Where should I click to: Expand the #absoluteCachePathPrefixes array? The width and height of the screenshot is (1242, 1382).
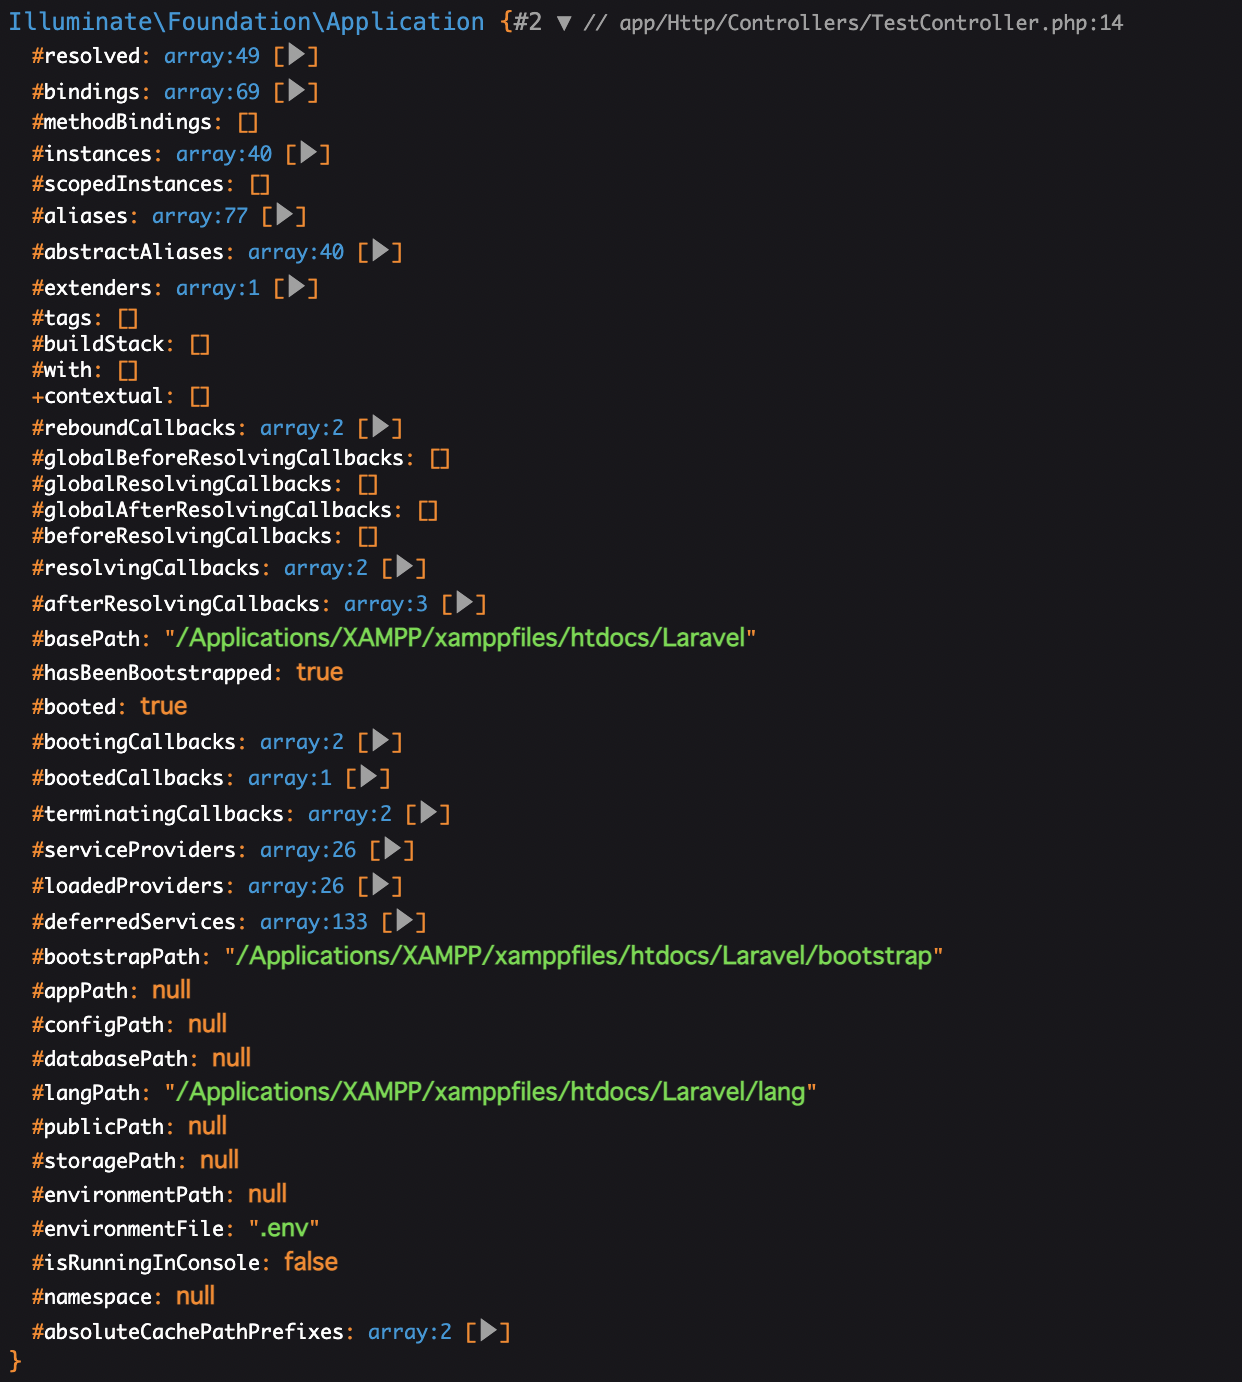coord(488,1331)
